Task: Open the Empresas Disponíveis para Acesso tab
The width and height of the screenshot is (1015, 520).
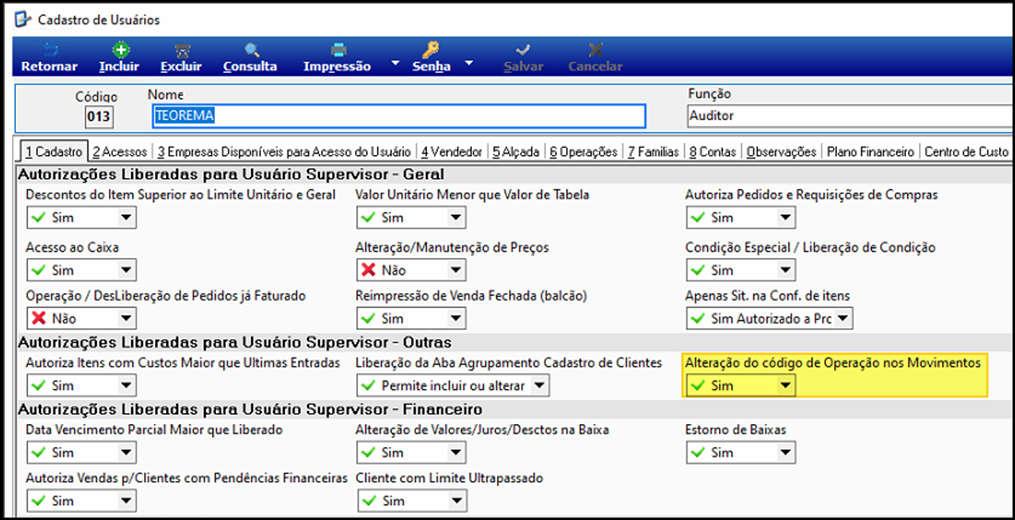Action: point(284,152)
